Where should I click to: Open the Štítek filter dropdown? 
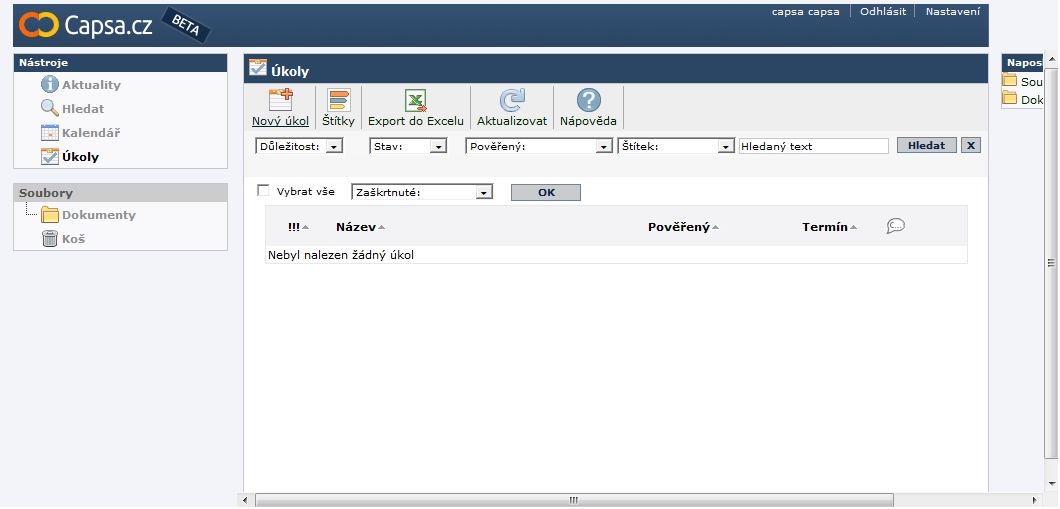[676, 146]
